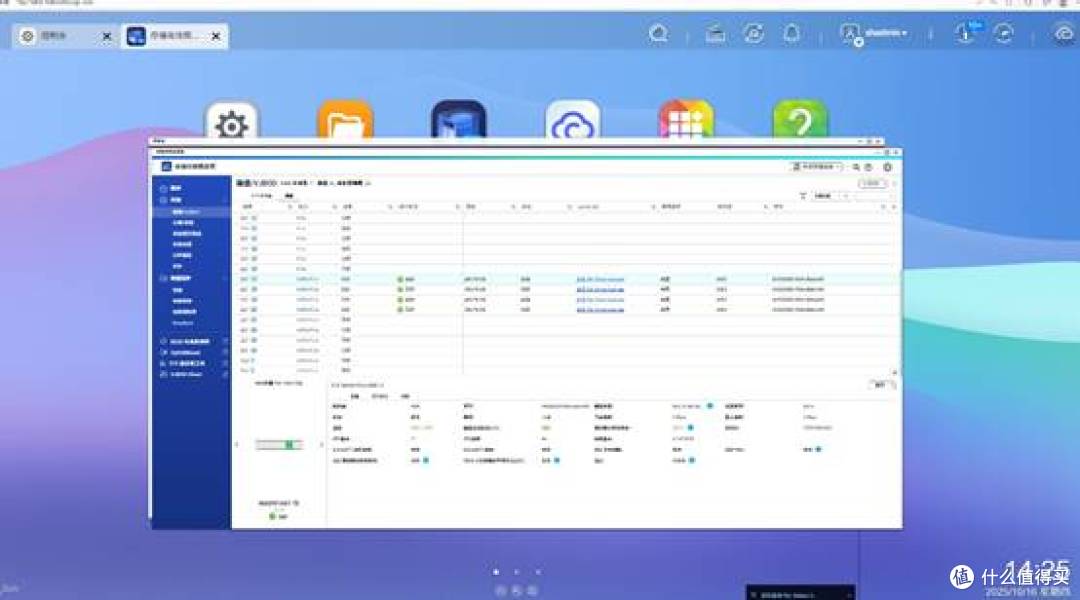Click the info icon with blue badge
The height and width of the screenshot is (600, 1080).
point(966,32)
